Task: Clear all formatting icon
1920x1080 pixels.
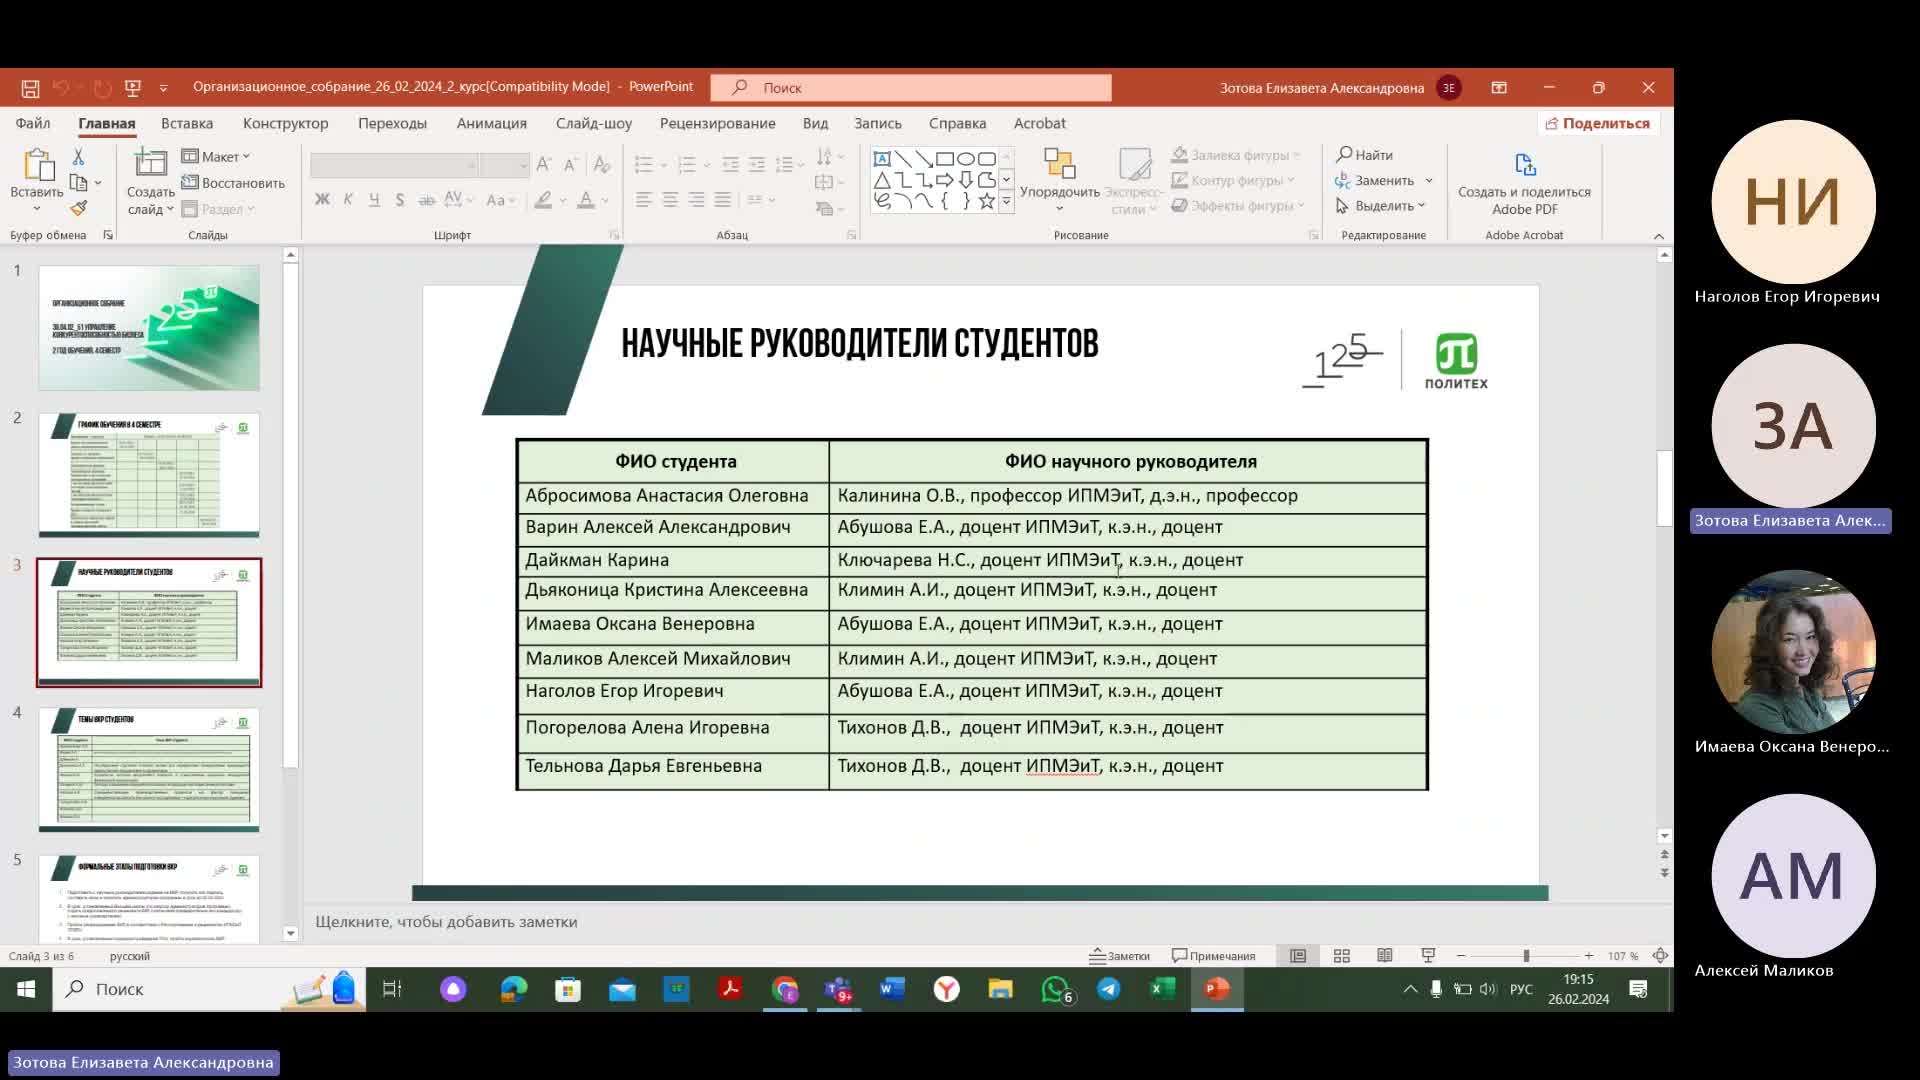Action: (x=601, y=164)
